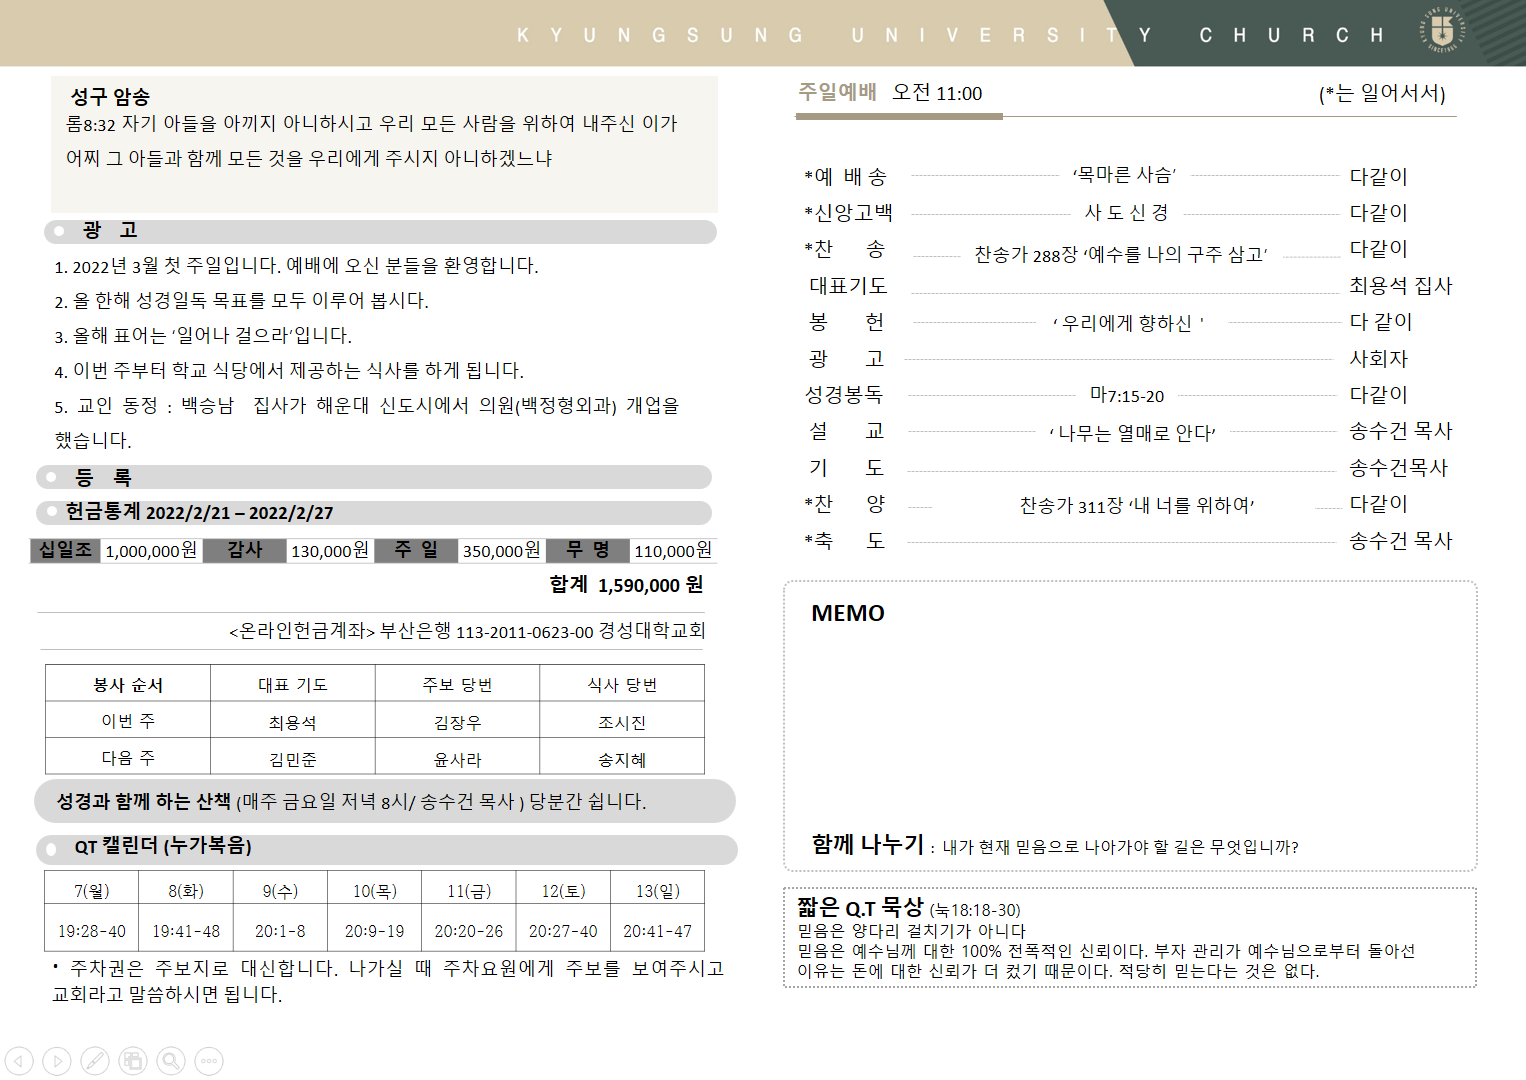Show all slides grid view

click(x=133, y=1061)
